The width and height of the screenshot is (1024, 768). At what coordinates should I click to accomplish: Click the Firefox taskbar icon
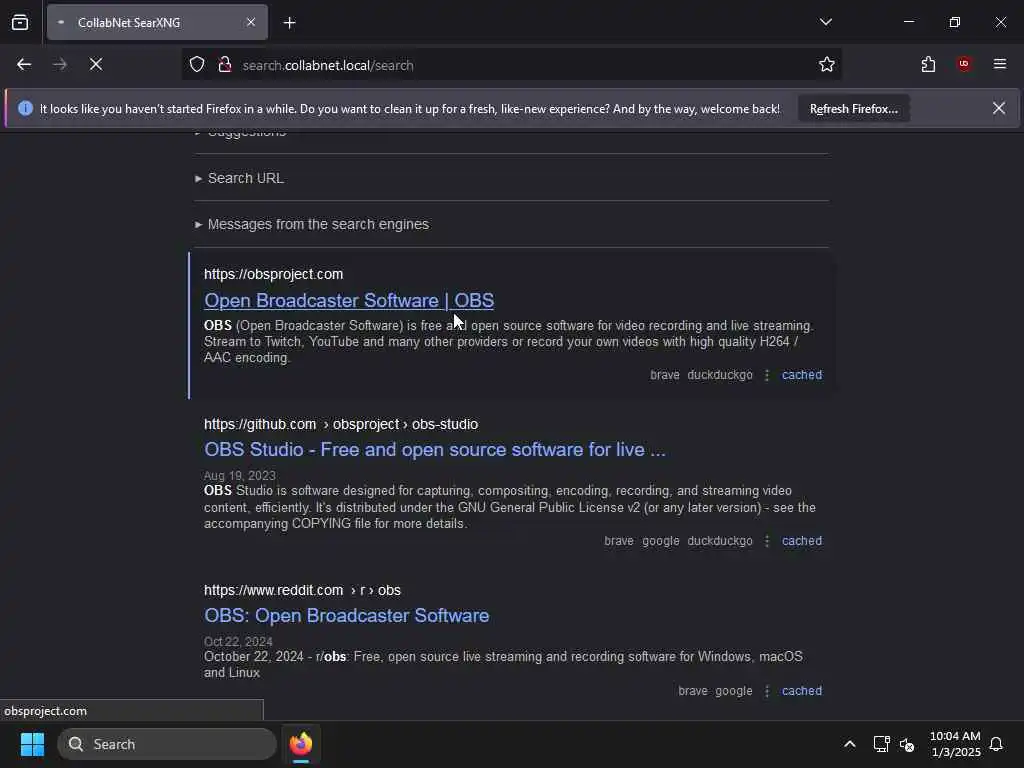click(301, 744)
